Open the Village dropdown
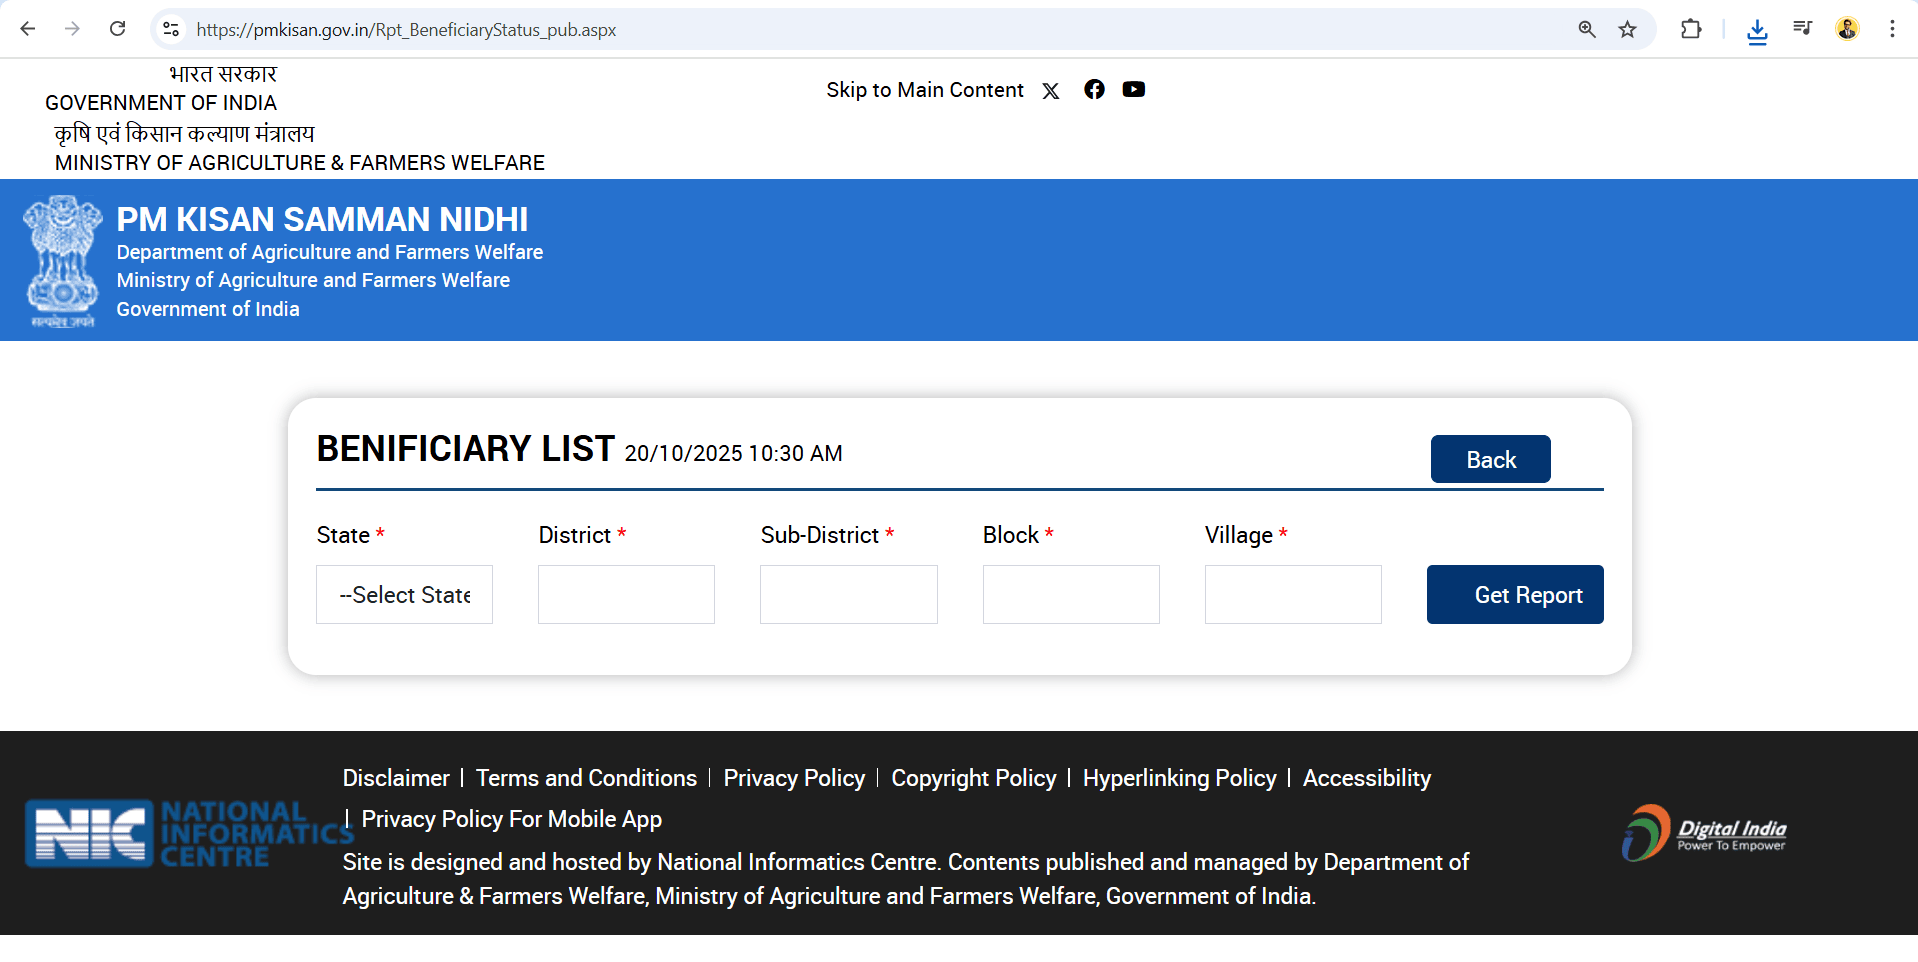Viewport: 1918px width, 962px height. click(x=1293, y=595)
